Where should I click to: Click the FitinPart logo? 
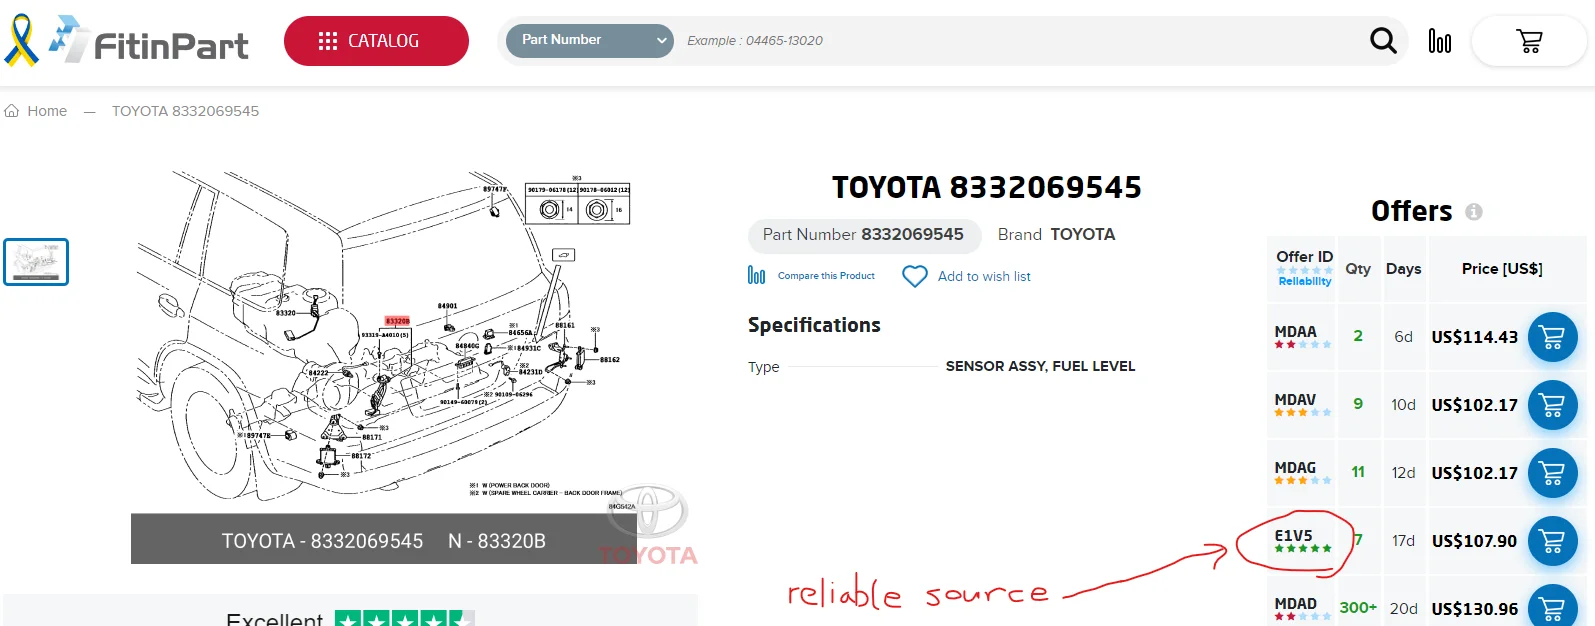tap(149, 41)
